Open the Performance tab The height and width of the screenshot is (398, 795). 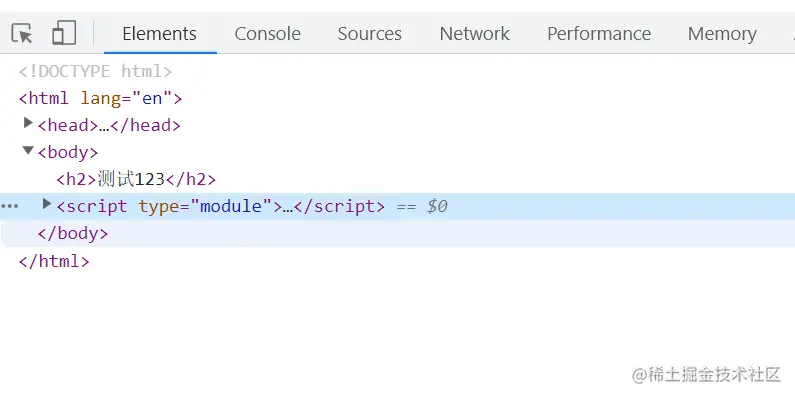[599, 33]
